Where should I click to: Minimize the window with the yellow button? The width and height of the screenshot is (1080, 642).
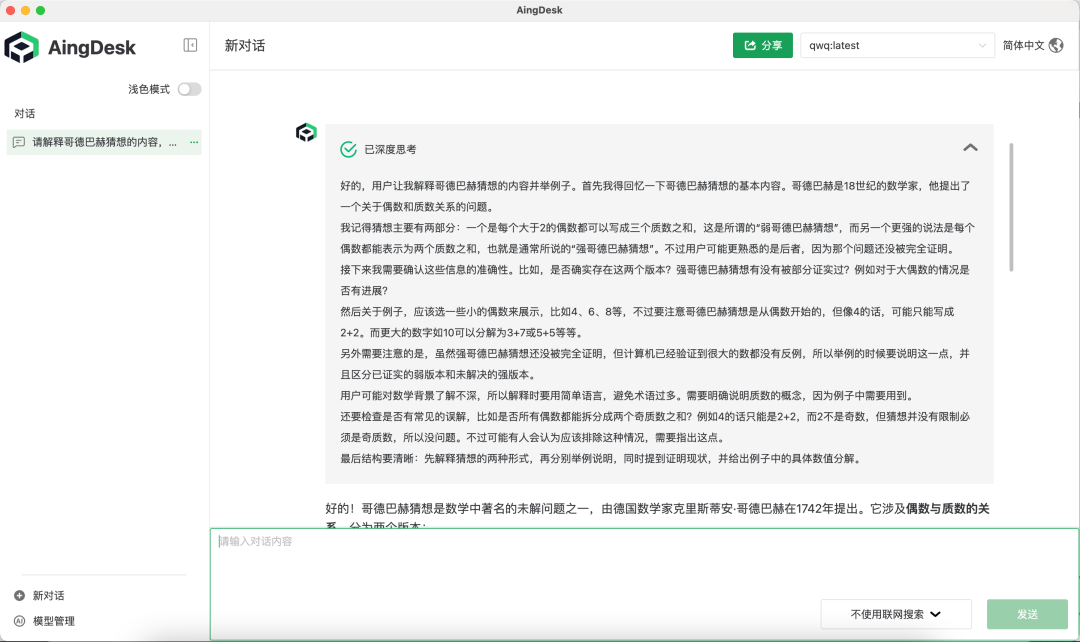coord(25,10)
